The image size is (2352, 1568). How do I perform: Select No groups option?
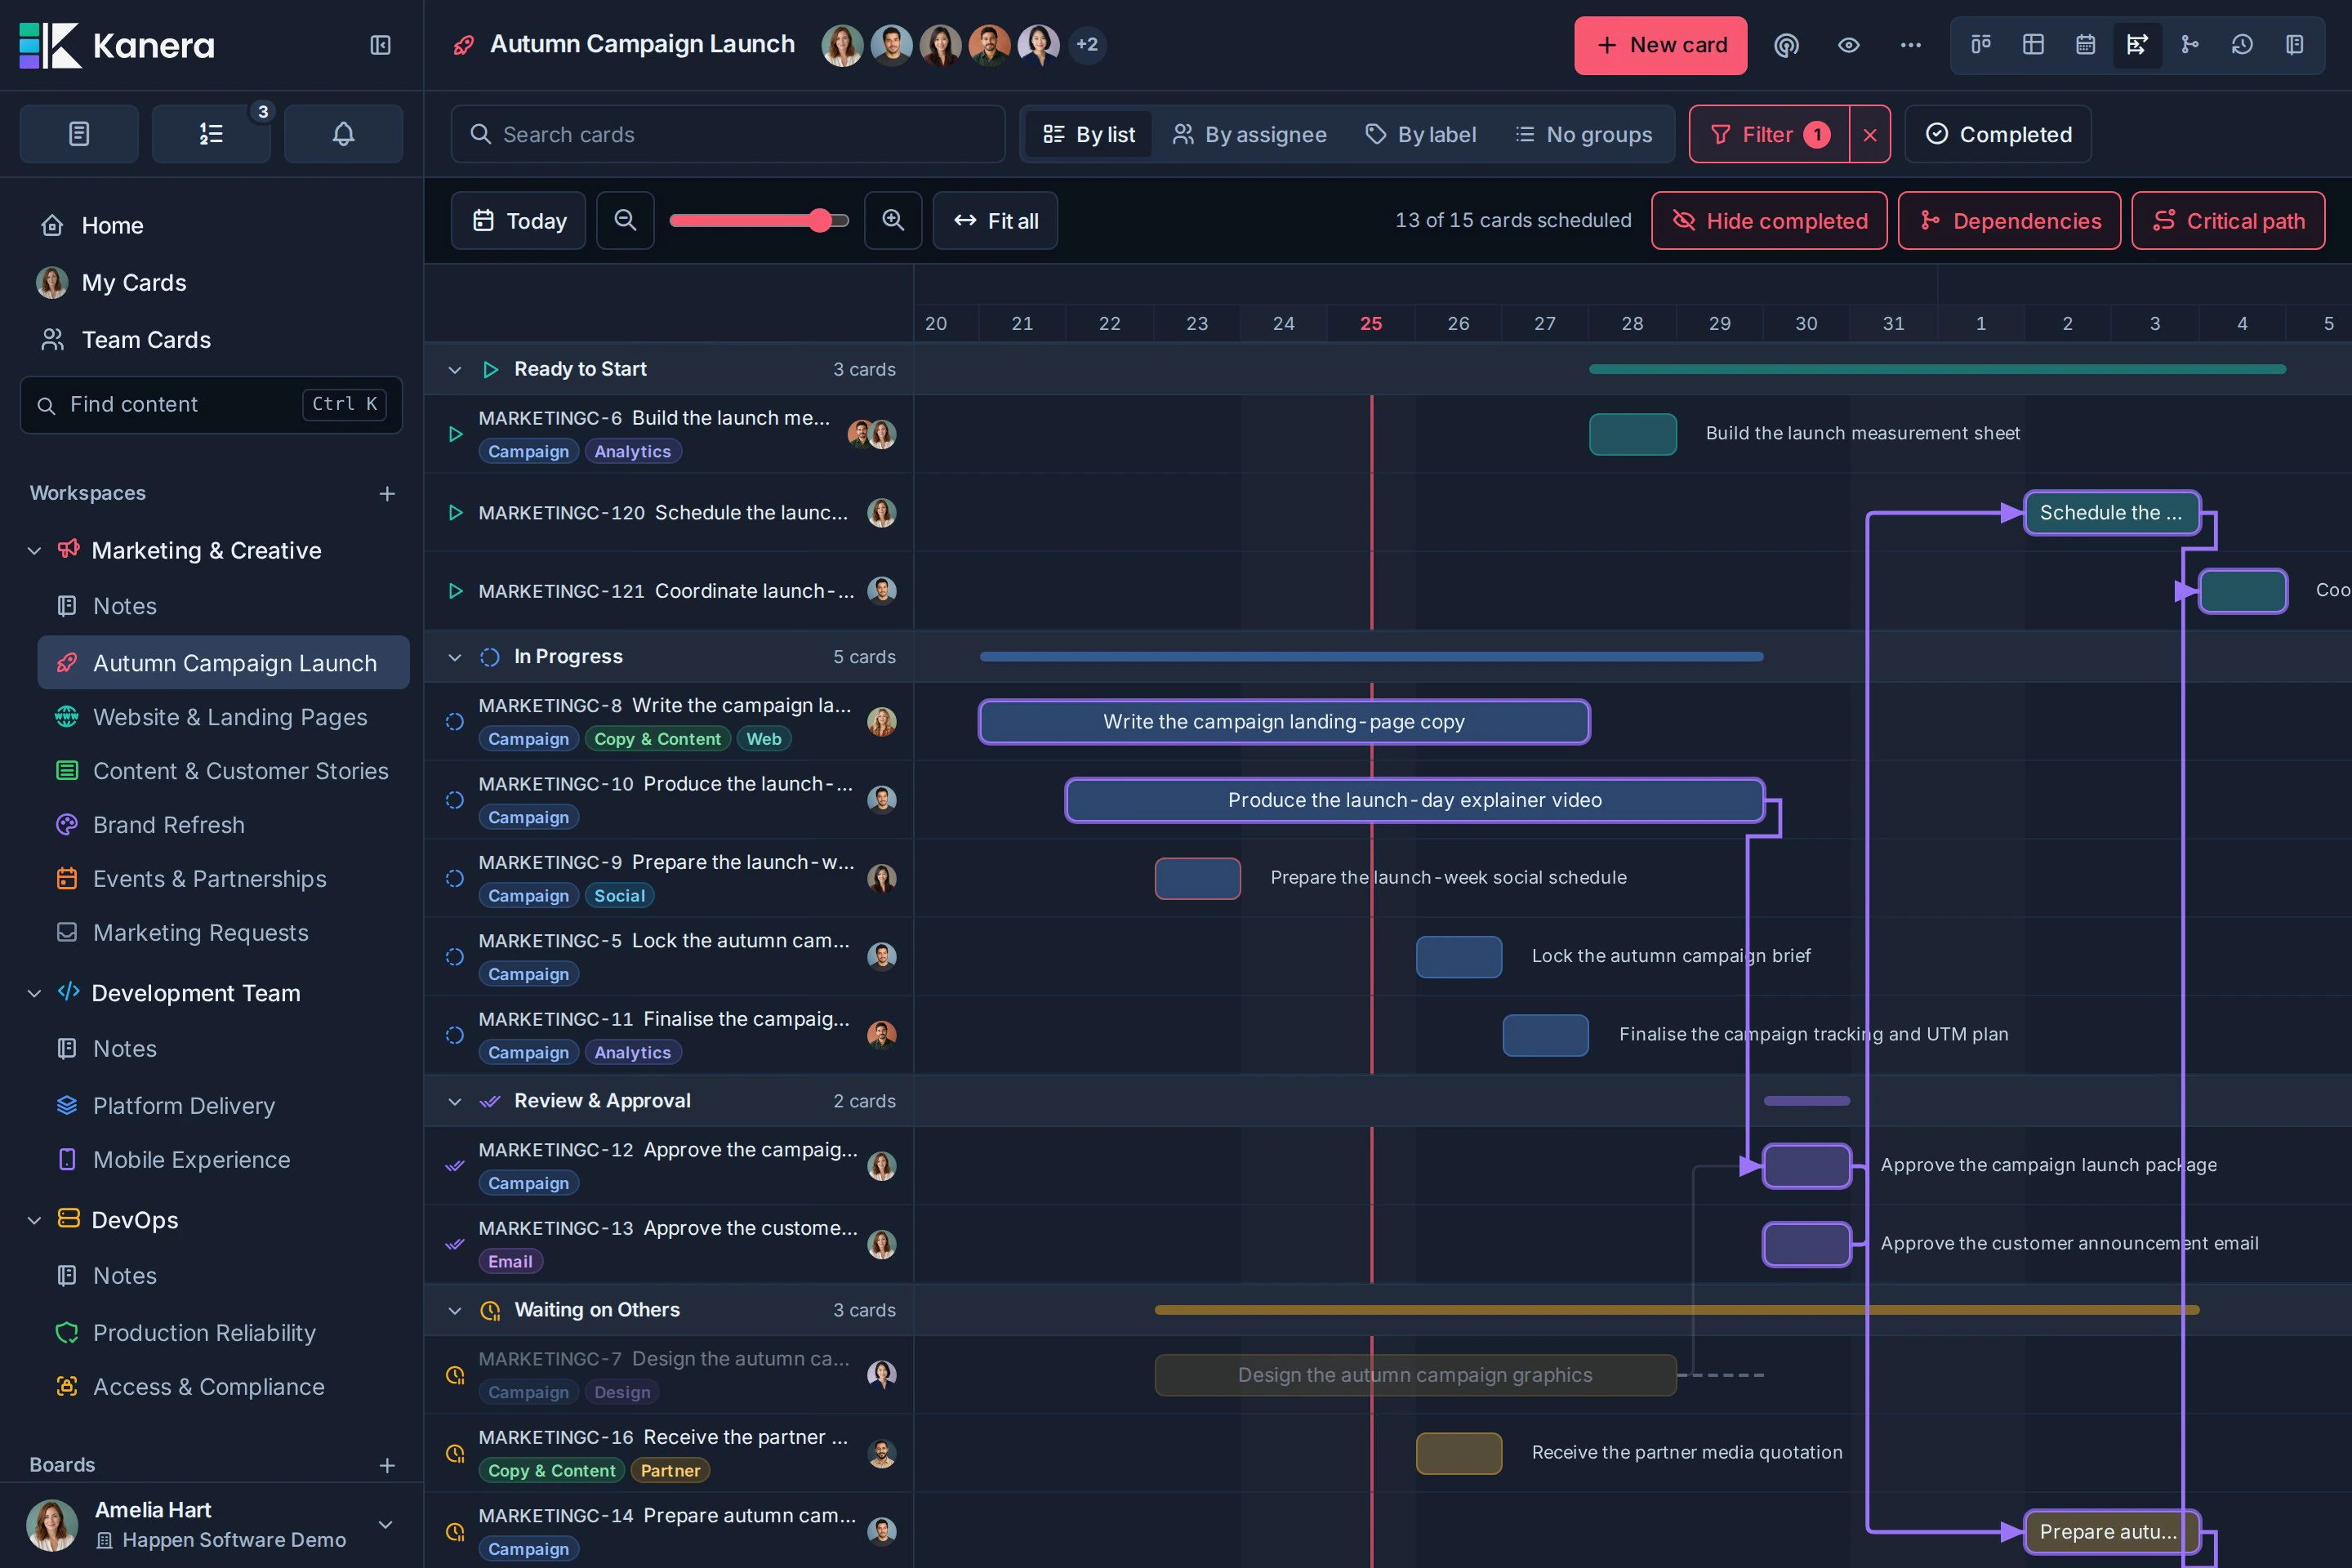[1583, 134]
